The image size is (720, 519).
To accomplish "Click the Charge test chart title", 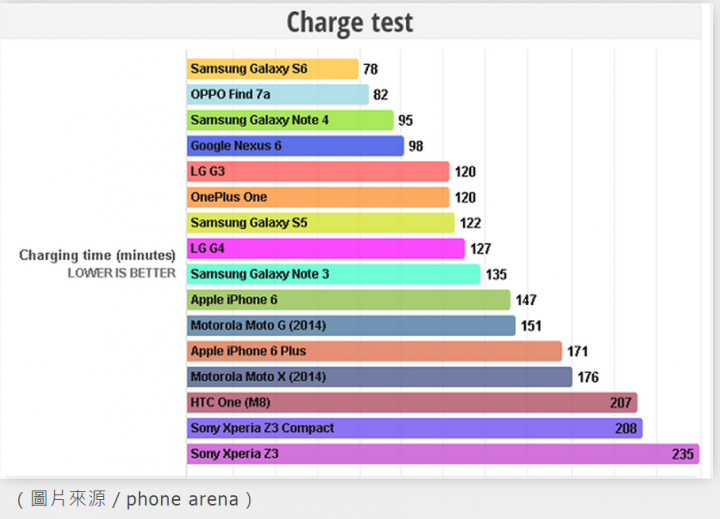I will (350, 22).
